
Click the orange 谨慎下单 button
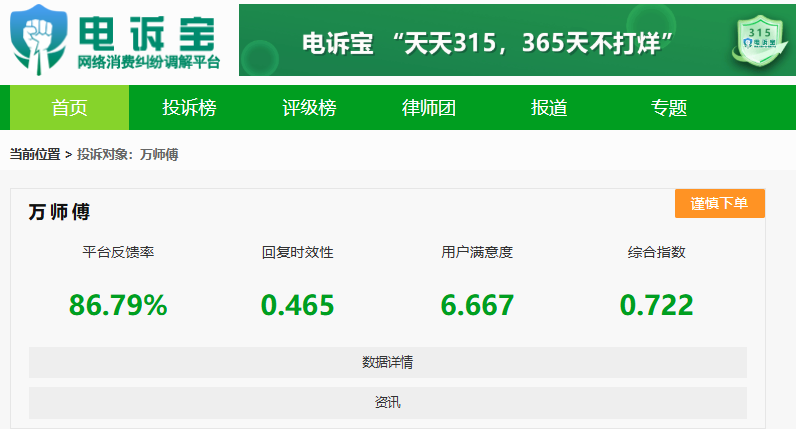[x=719, y=204]
